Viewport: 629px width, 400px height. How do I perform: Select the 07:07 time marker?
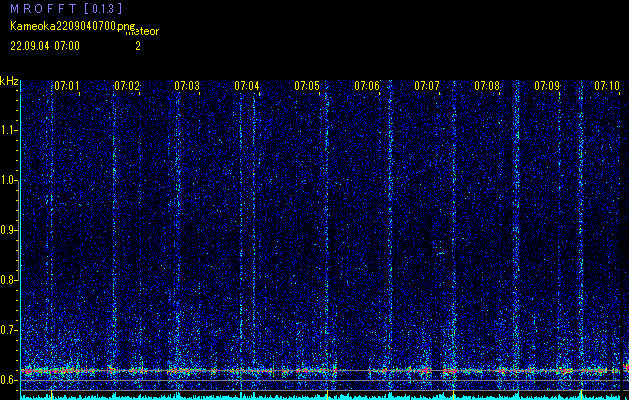coord(427,85)
